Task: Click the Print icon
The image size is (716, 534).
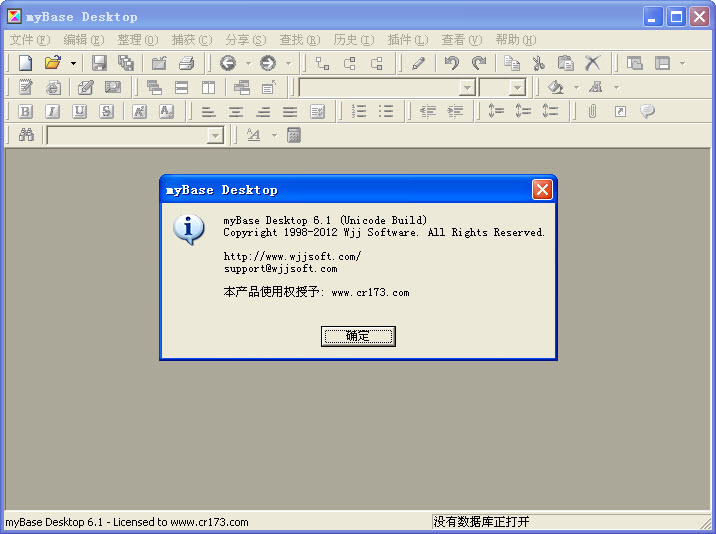Action: tap(186, 63)
